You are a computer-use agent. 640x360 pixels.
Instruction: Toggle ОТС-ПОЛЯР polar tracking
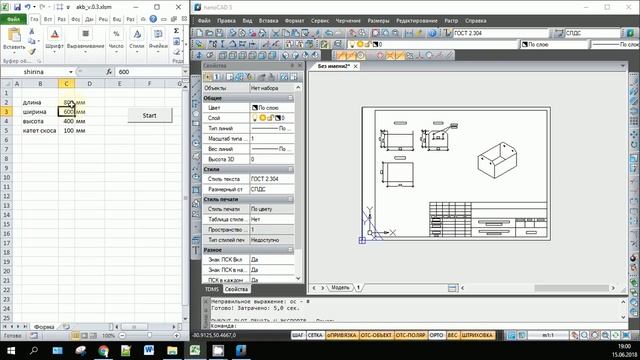click(411, 335)
